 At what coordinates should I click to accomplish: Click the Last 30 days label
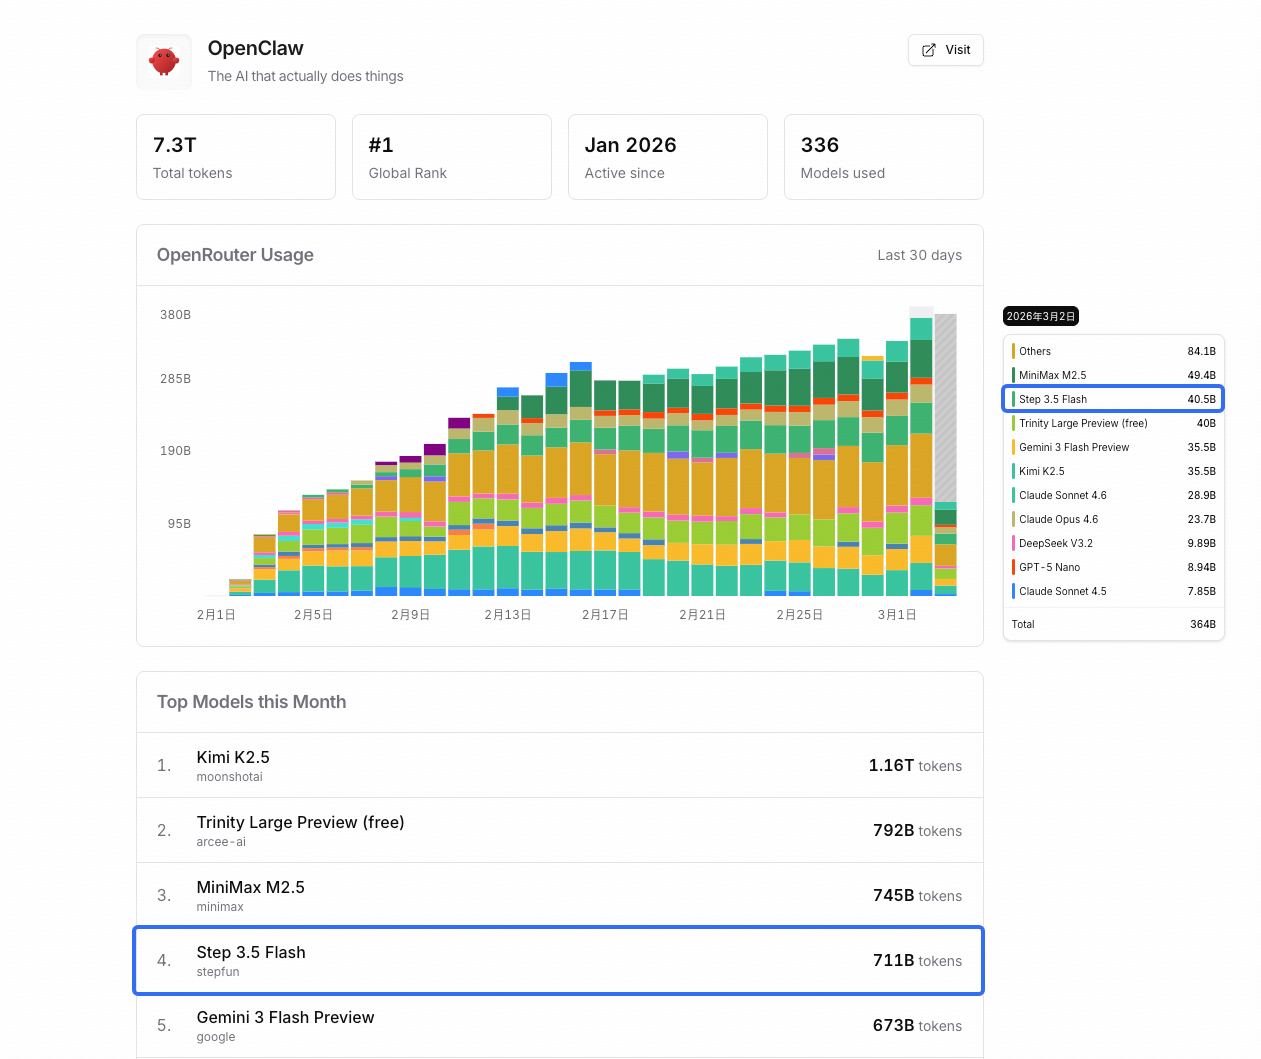919,255
